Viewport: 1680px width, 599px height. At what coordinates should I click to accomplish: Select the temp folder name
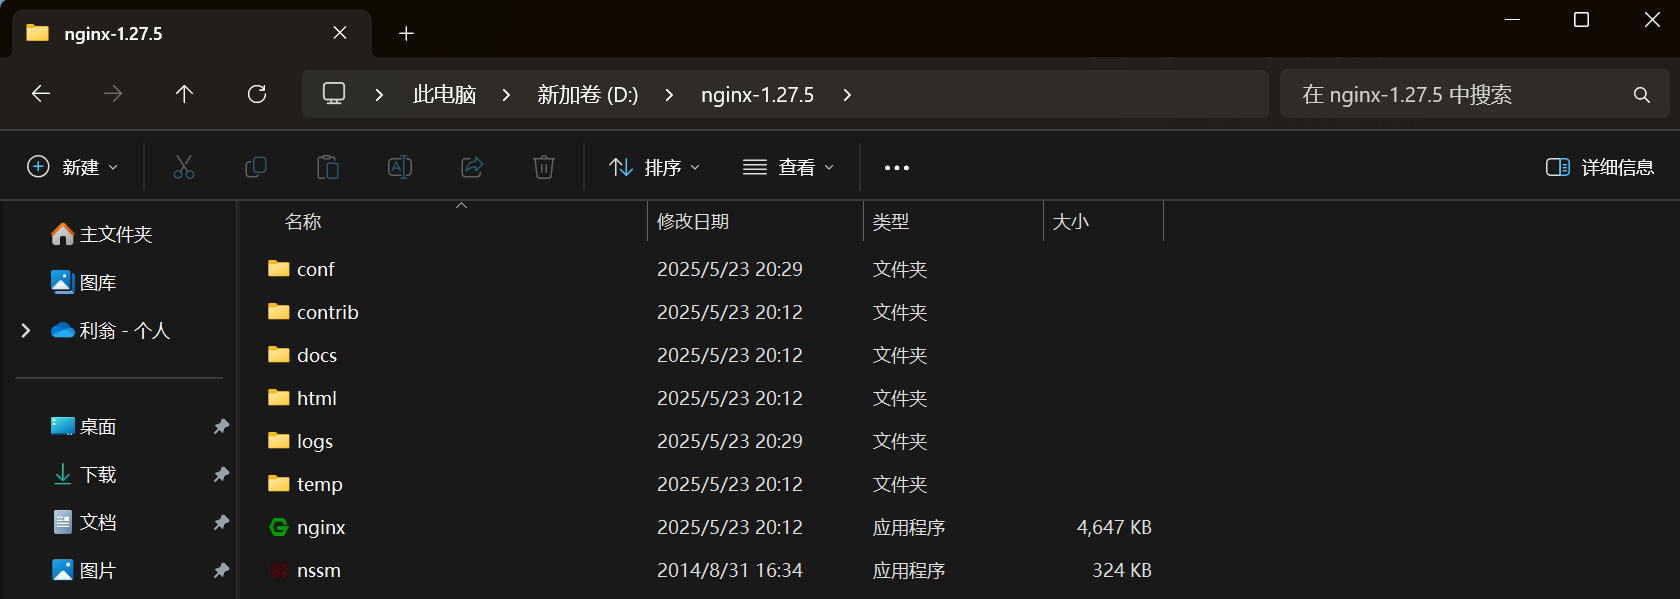click(319, 484)
